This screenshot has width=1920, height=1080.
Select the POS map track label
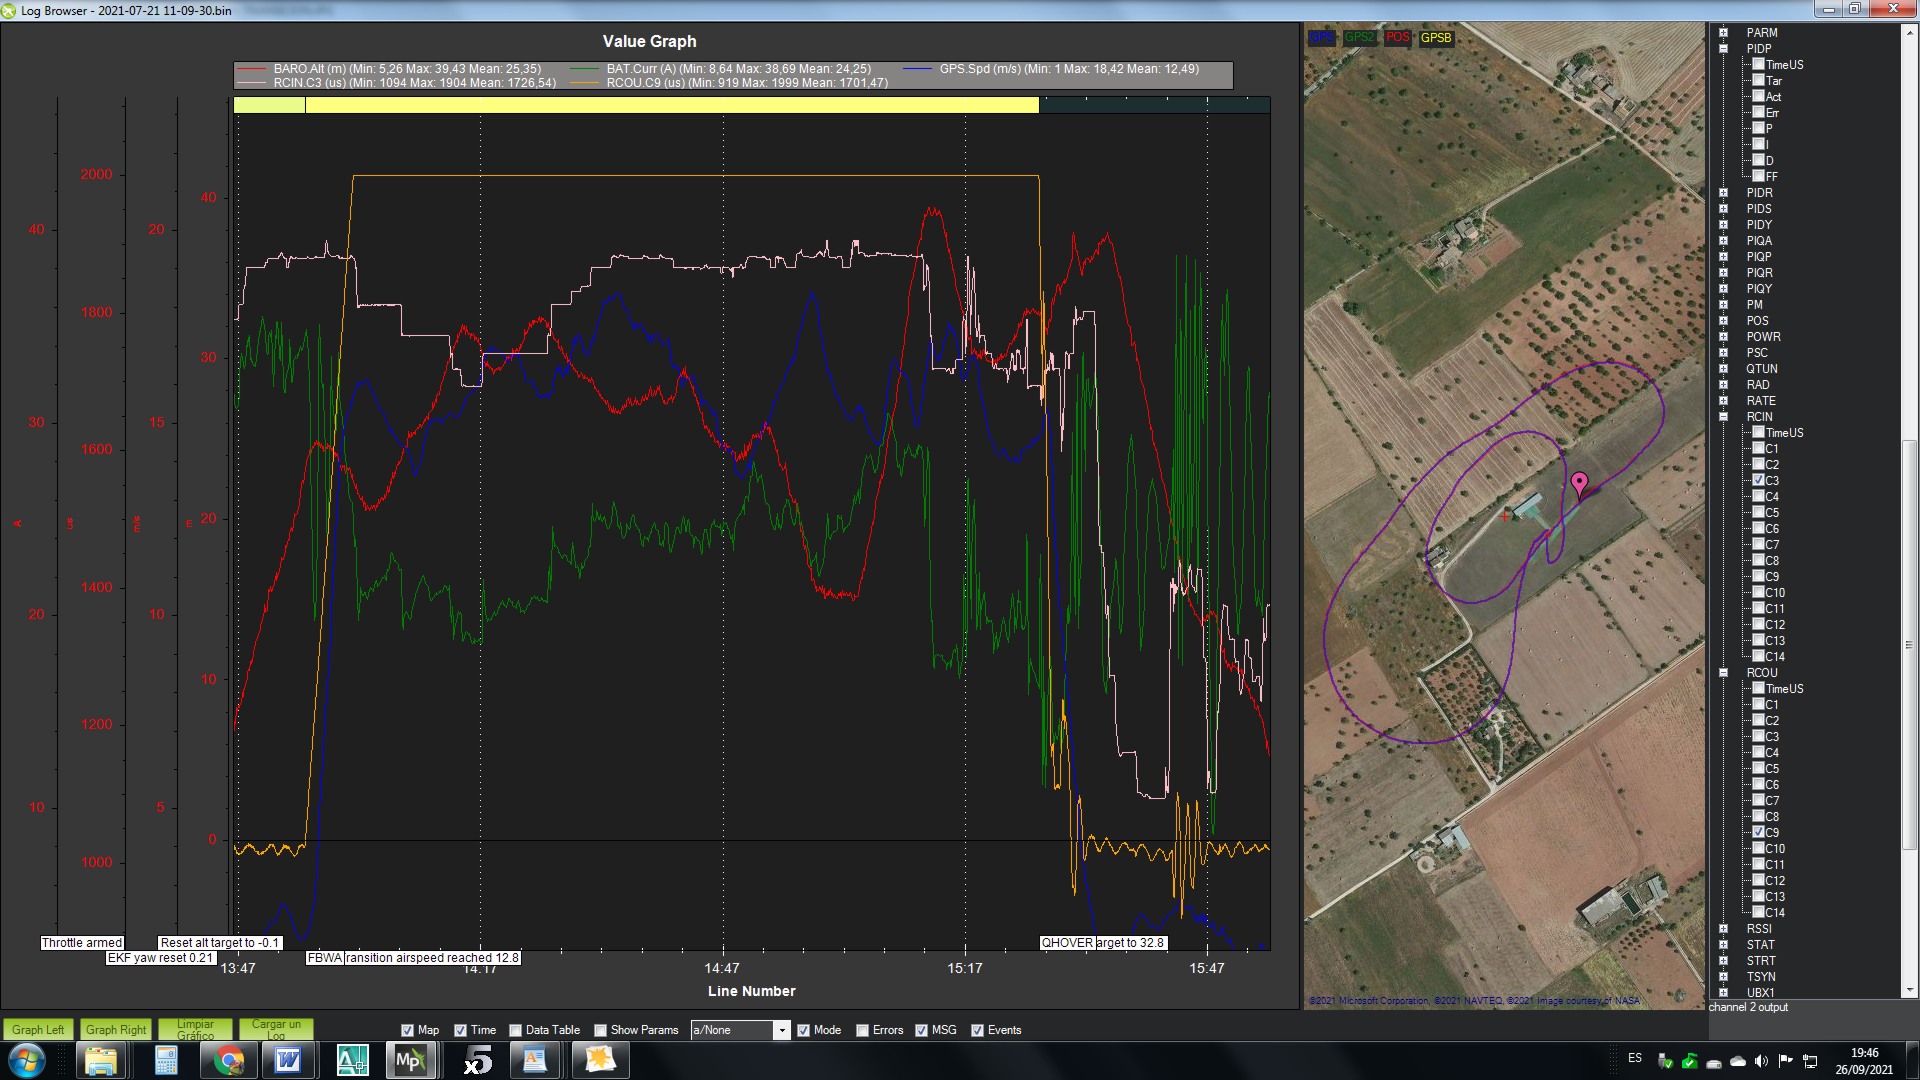point(1397,37)
